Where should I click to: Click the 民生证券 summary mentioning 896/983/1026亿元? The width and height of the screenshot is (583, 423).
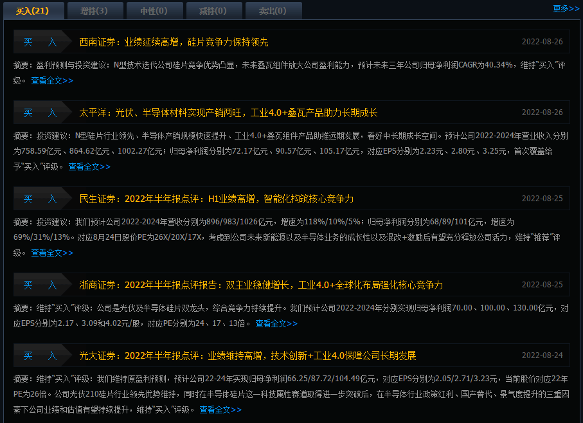287,237
